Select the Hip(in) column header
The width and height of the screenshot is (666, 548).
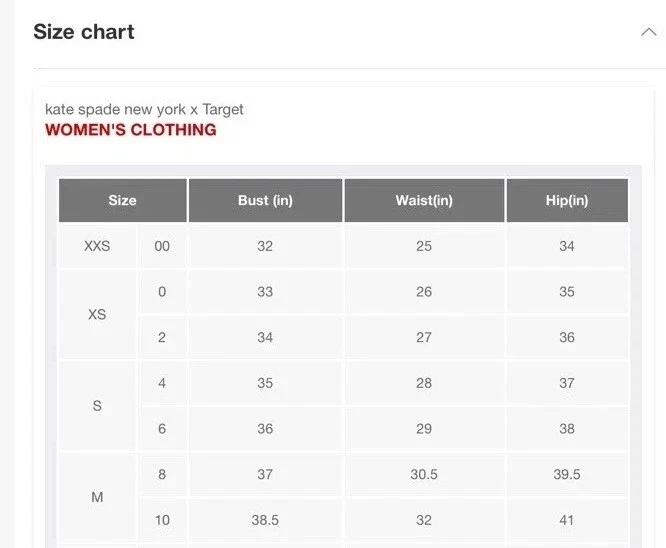pos(567,200)
